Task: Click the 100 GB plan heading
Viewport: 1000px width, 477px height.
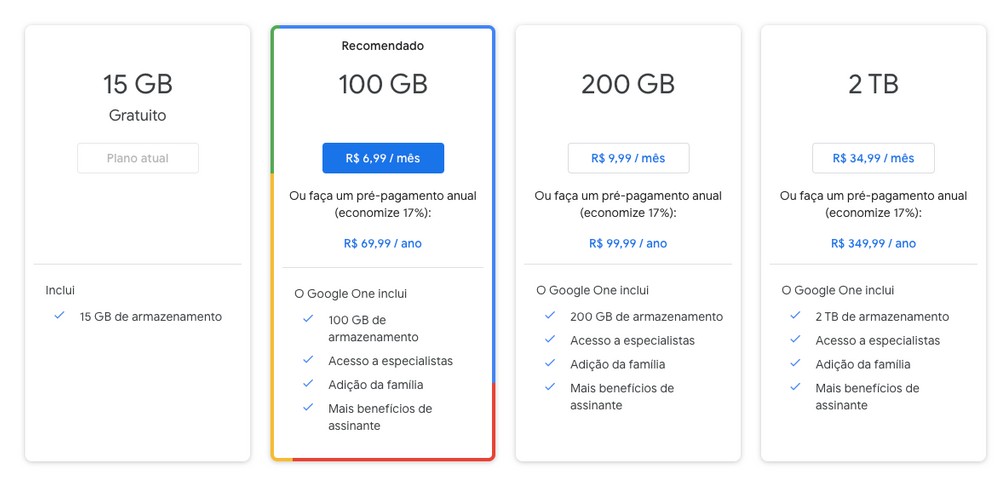Action: (383, 84)
